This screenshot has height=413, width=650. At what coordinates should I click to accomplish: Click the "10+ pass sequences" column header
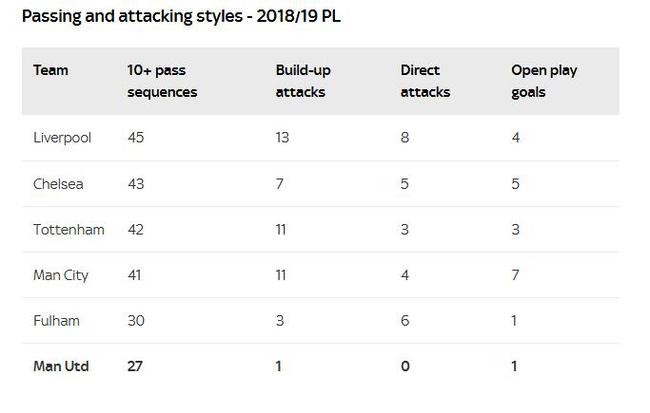tap(162, 81)
